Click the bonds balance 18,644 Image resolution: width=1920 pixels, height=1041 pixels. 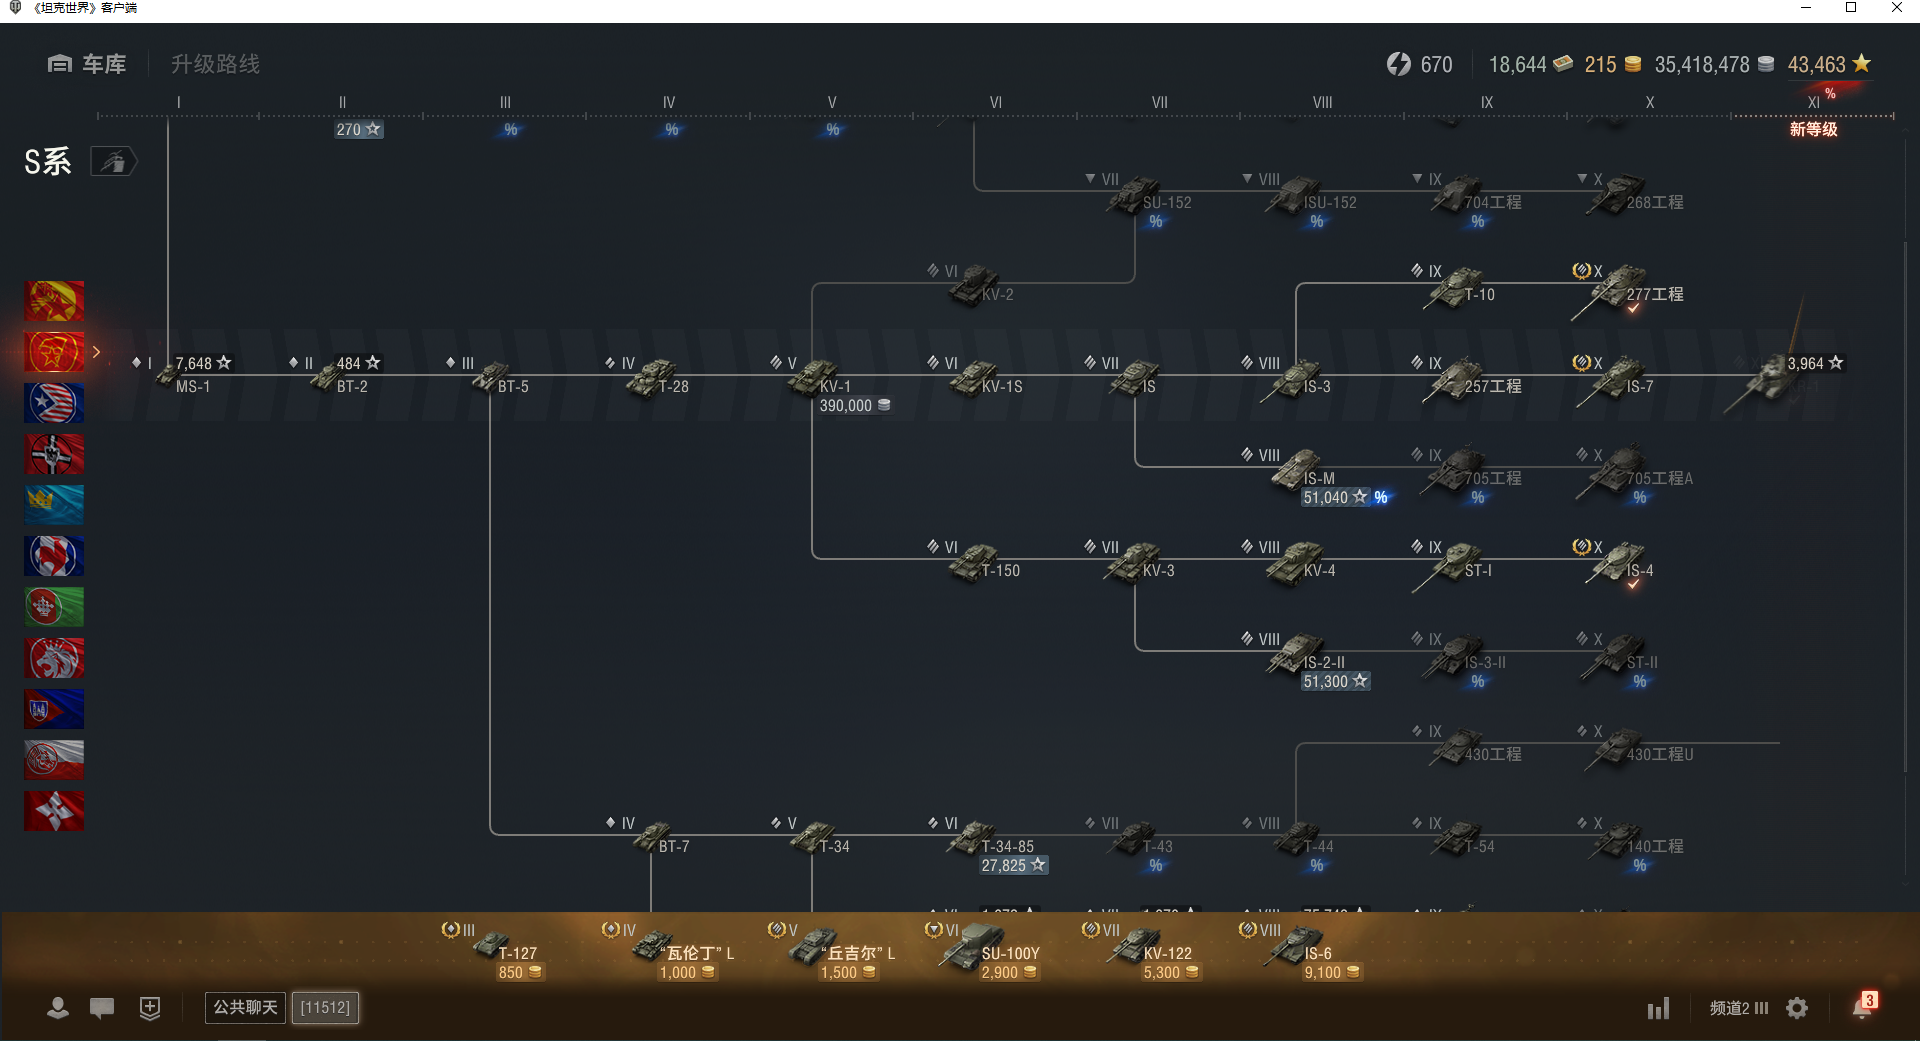click(x=1530, y=64)
